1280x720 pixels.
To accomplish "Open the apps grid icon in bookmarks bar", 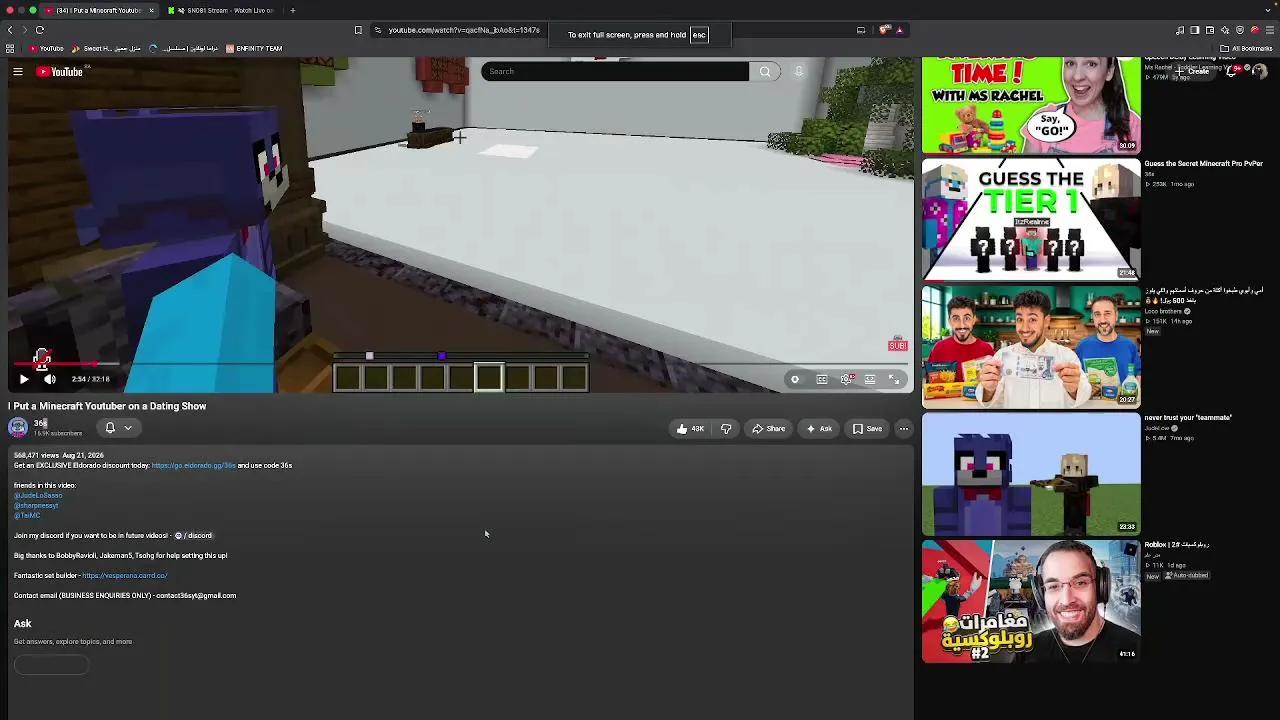I will (10, 48).
